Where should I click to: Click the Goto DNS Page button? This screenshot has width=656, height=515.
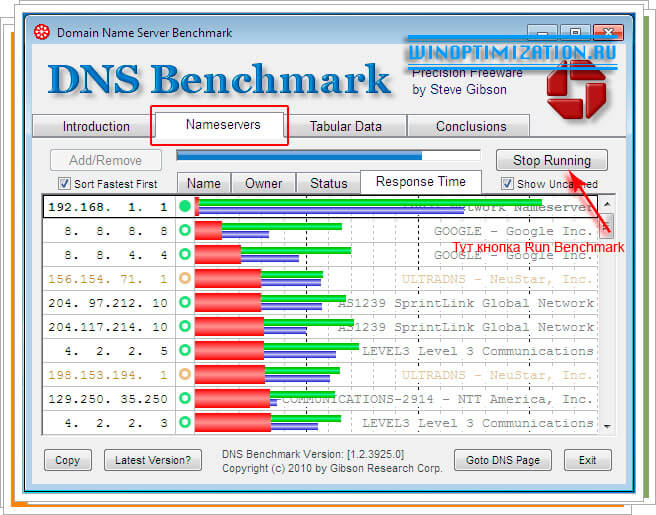tap(502, 461)
